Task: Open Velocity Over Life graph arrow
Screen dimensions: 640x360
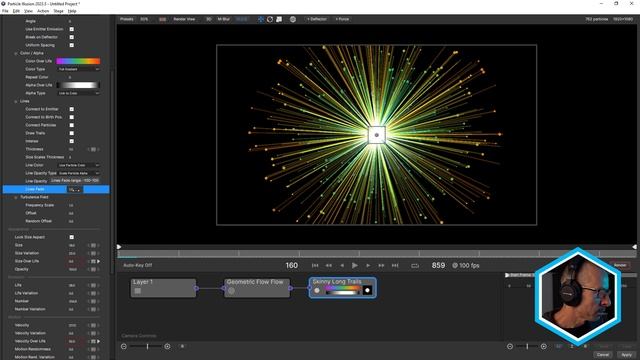Action: coord(98,341)
